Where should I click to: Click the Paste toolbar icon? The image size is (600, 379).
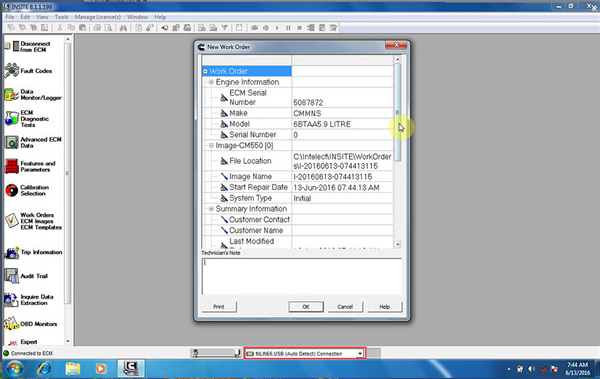click(82, 28)
